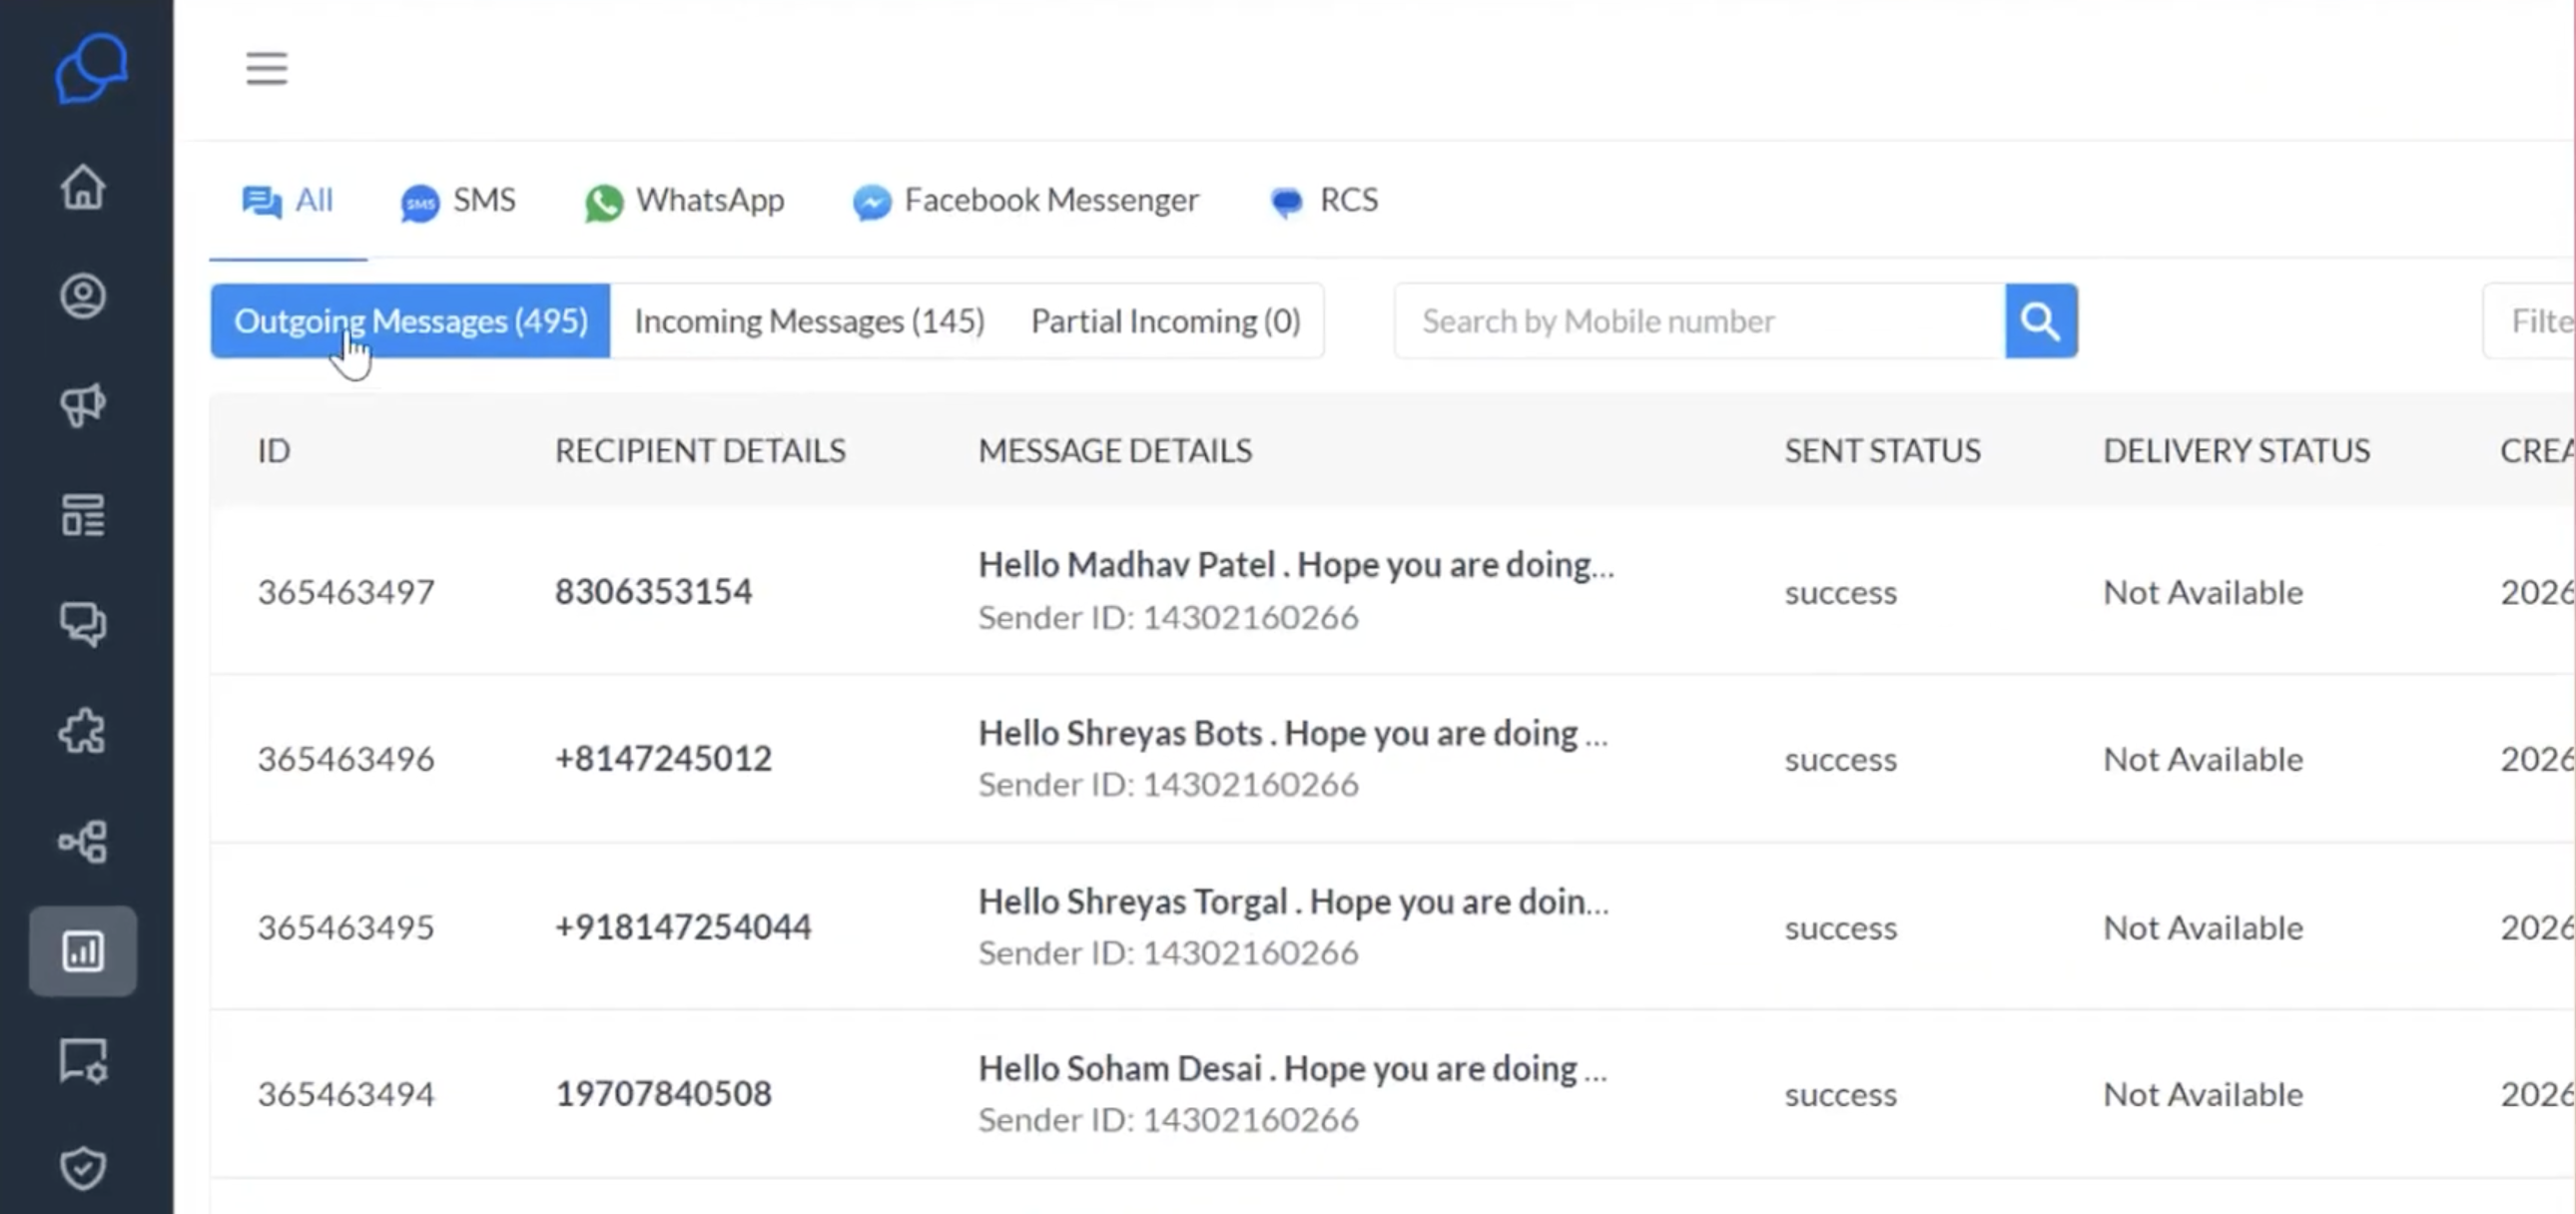
Task: Click the DELIVERY STATUS column header
Action: [2236, 451]
